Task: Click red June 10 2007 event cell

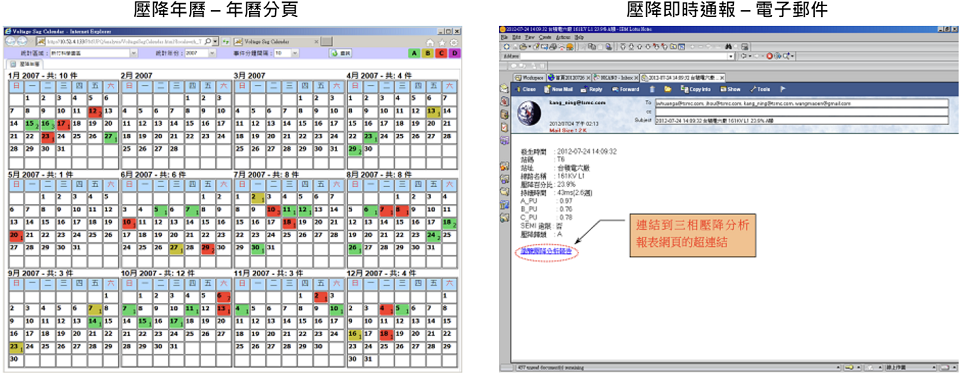Action: [128, 222]
